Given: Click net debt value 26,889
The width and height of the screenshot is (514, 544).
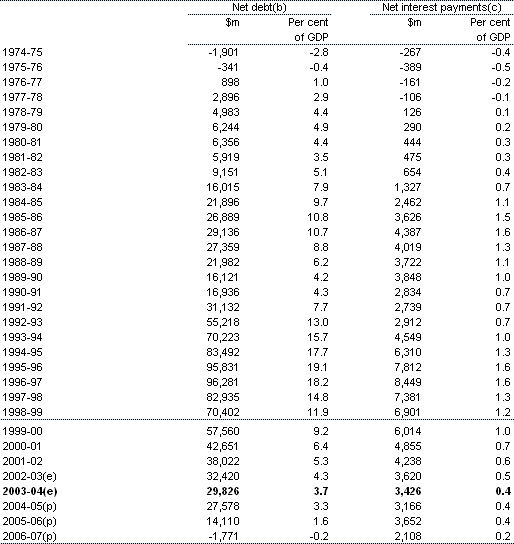Looking at the screenshot, I should coord(223,217).
